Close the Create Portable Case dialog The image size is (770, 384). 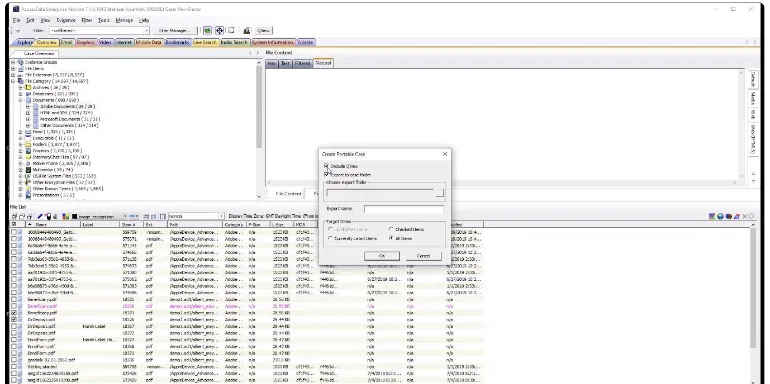[x=445, y=154]
